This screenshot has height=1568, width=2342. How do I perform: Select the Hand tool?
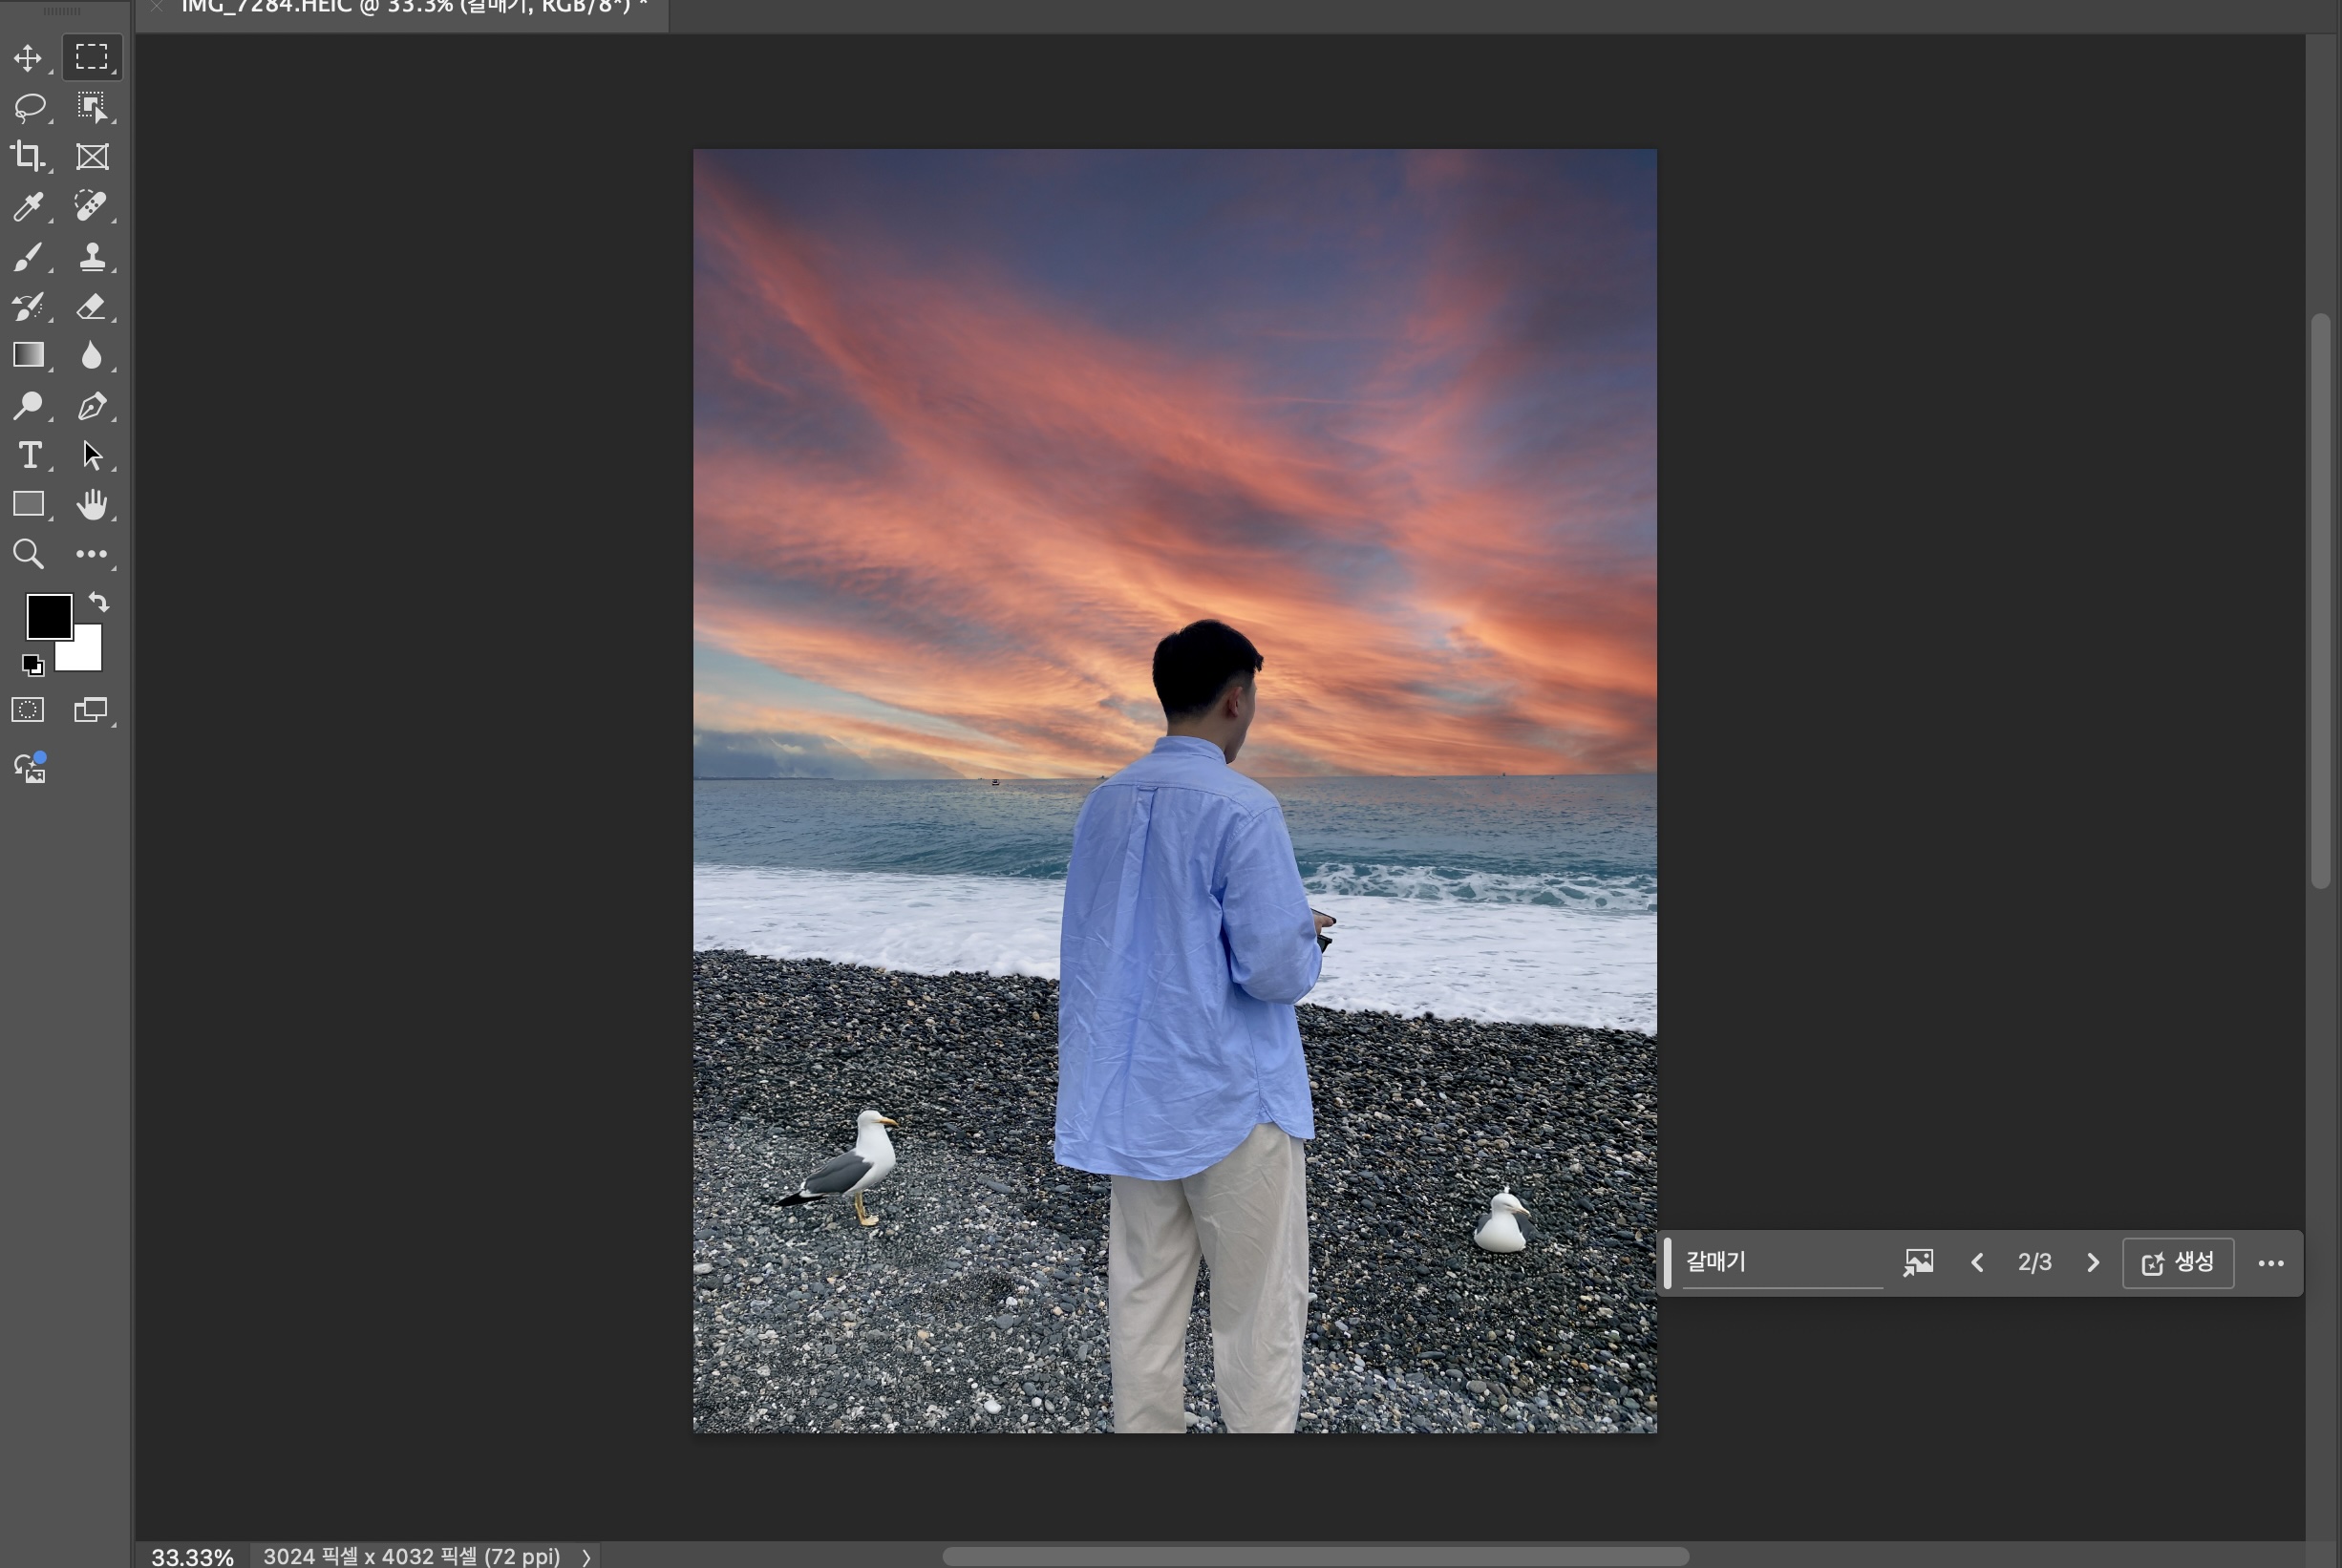pos(92,504)
